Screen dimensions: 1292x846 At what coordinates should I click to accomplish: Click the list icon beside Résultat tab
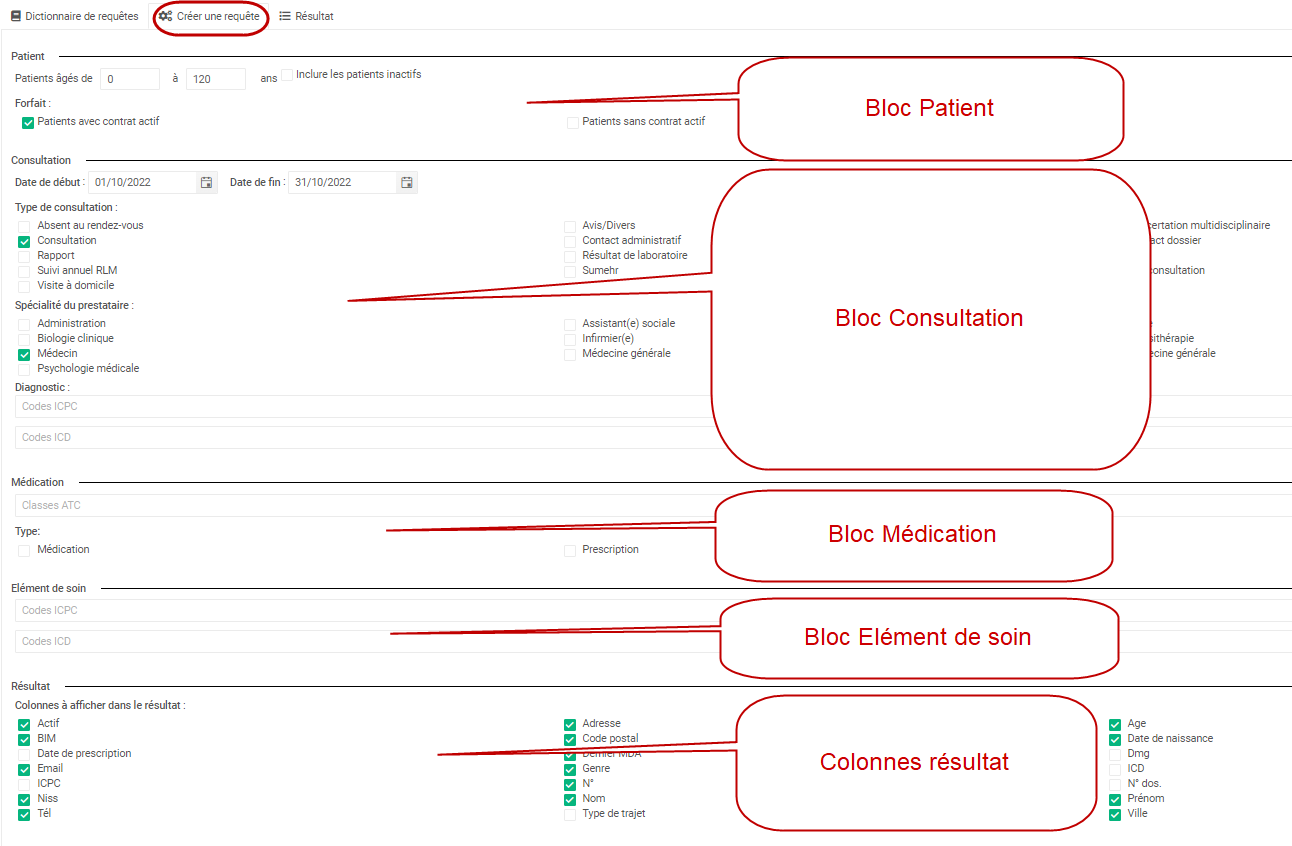tap(285, 16)
